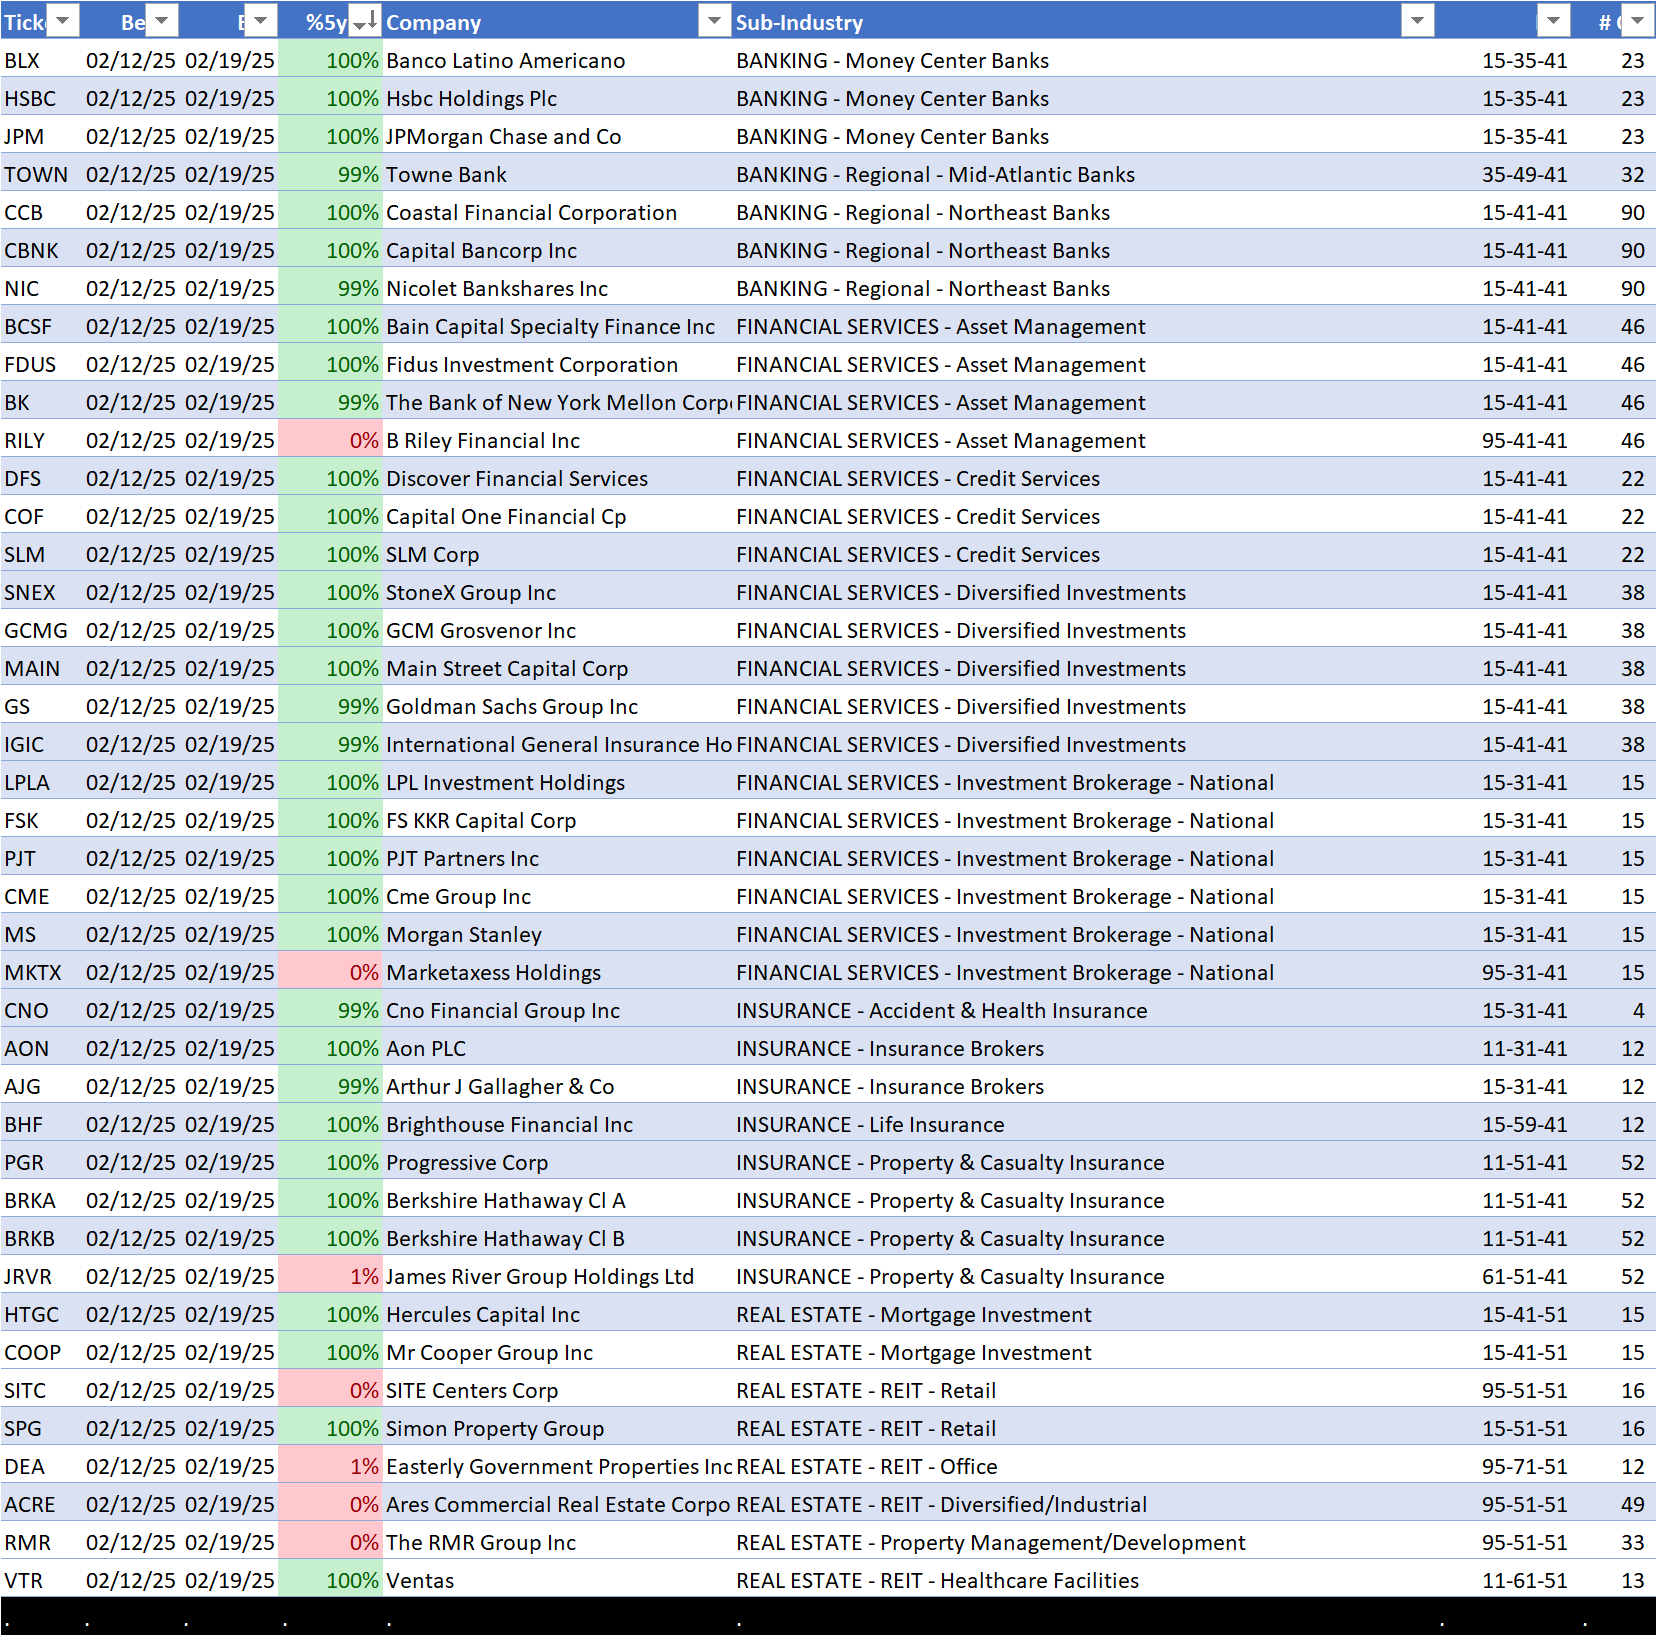Select the Sub-Industry header cell
Image resolution: width=1656 pixels, height=1635 pixels.
[1084, 21]
